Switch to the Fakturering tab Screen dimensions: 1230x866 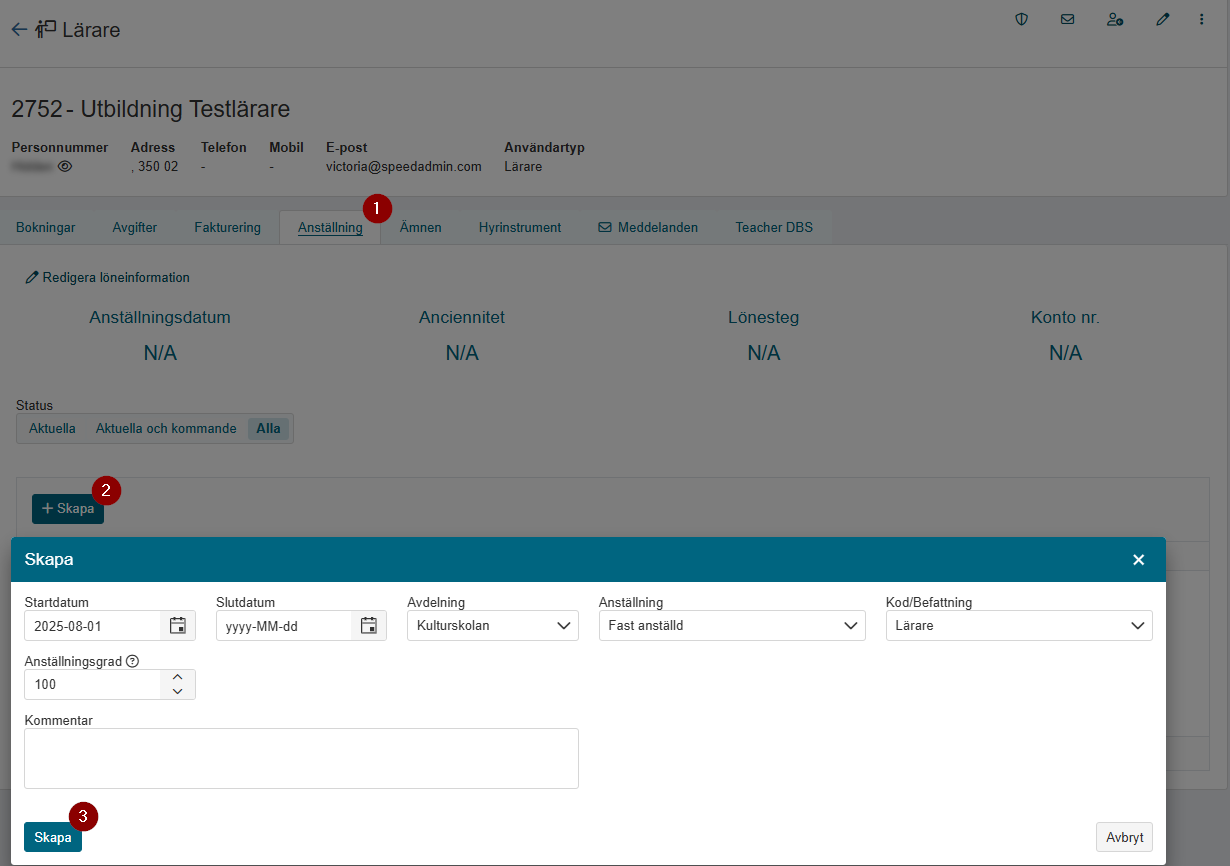coord(228,227)
